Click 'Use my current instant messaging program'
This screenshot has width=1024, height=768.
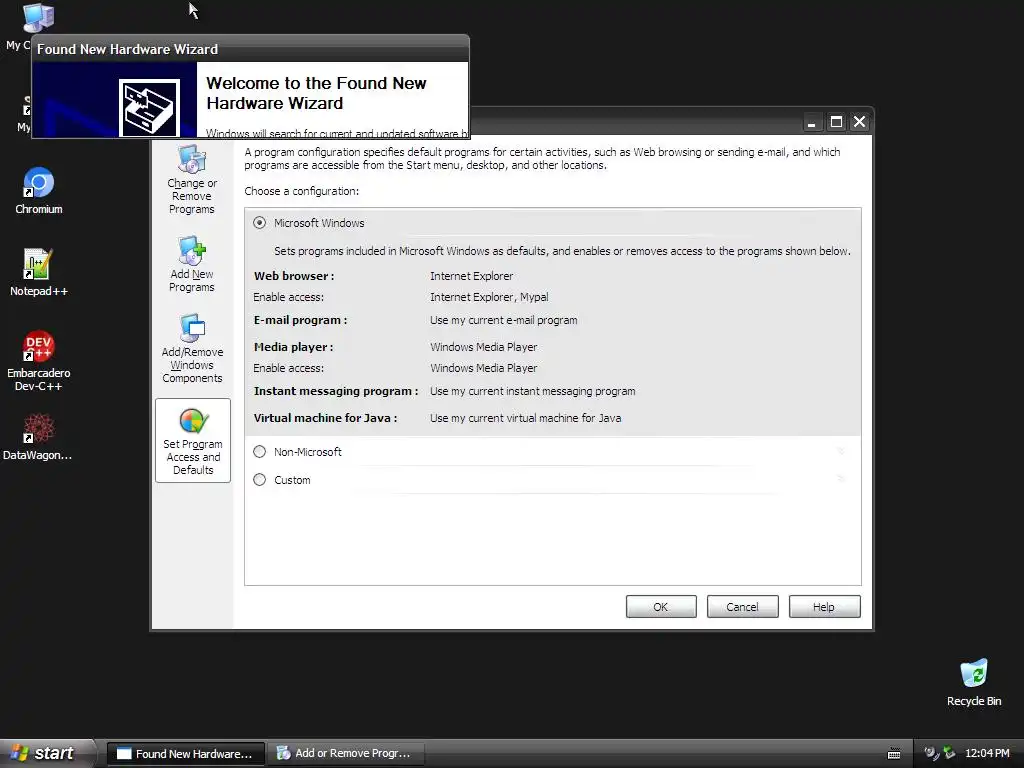532,391
